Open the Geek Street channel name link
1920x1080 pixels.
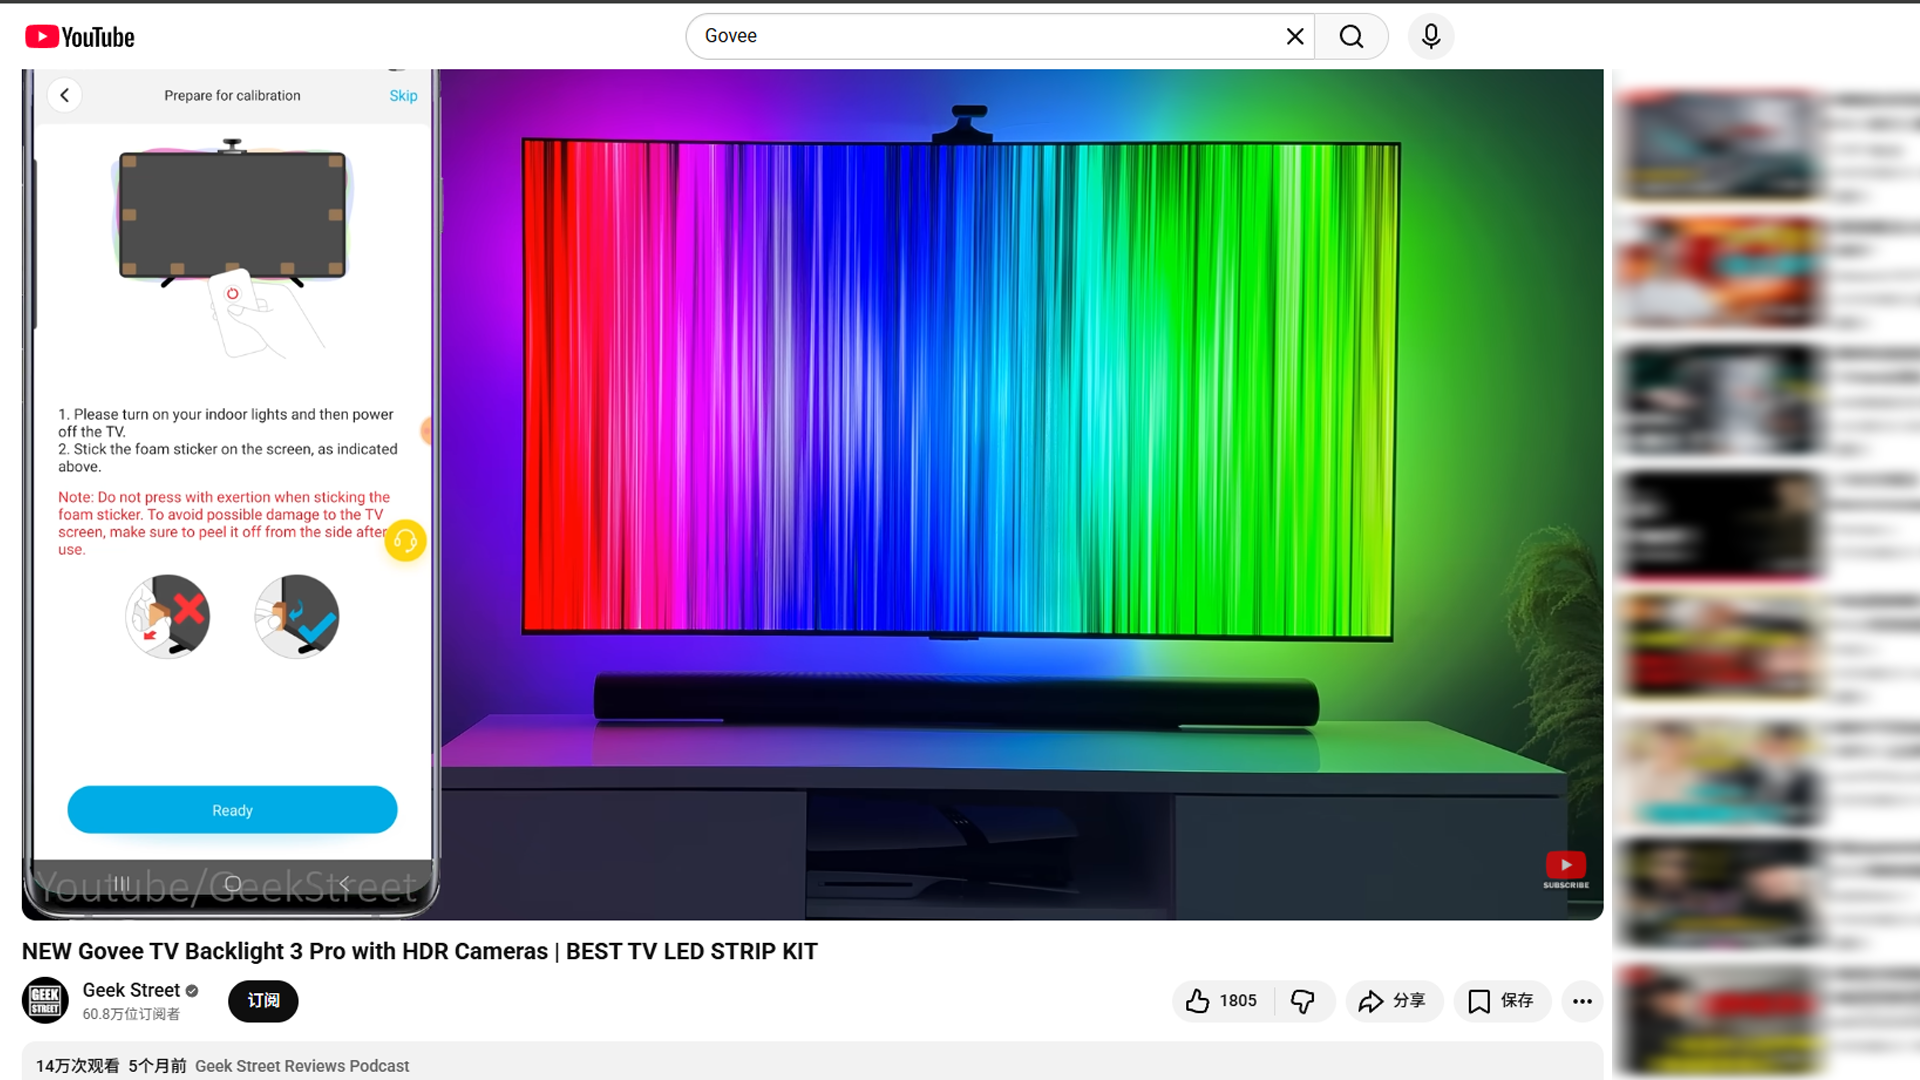tap(131, 990)
